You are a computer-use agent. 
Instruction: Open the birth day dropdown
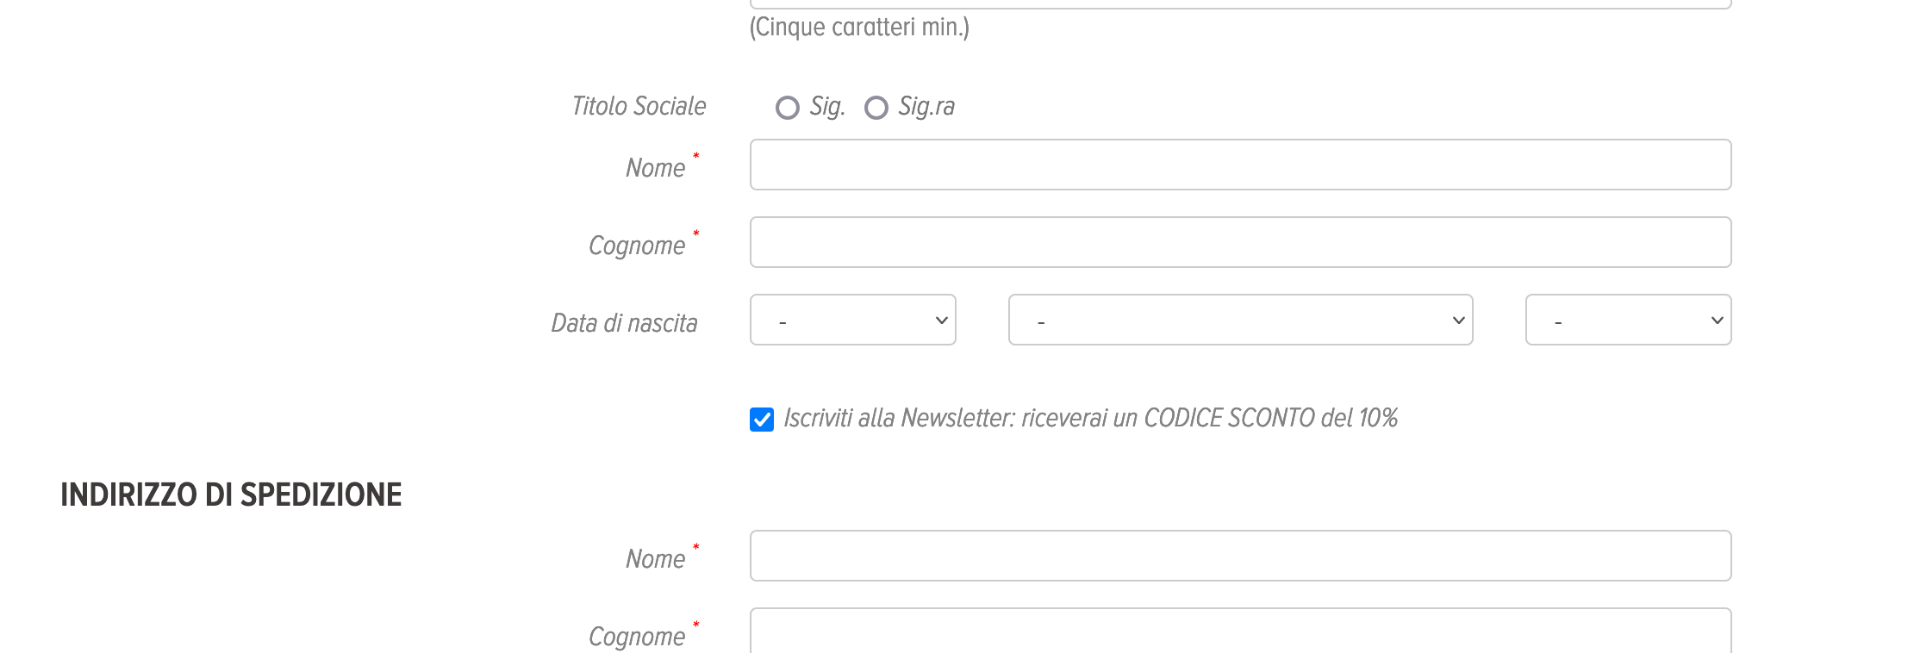852,320
